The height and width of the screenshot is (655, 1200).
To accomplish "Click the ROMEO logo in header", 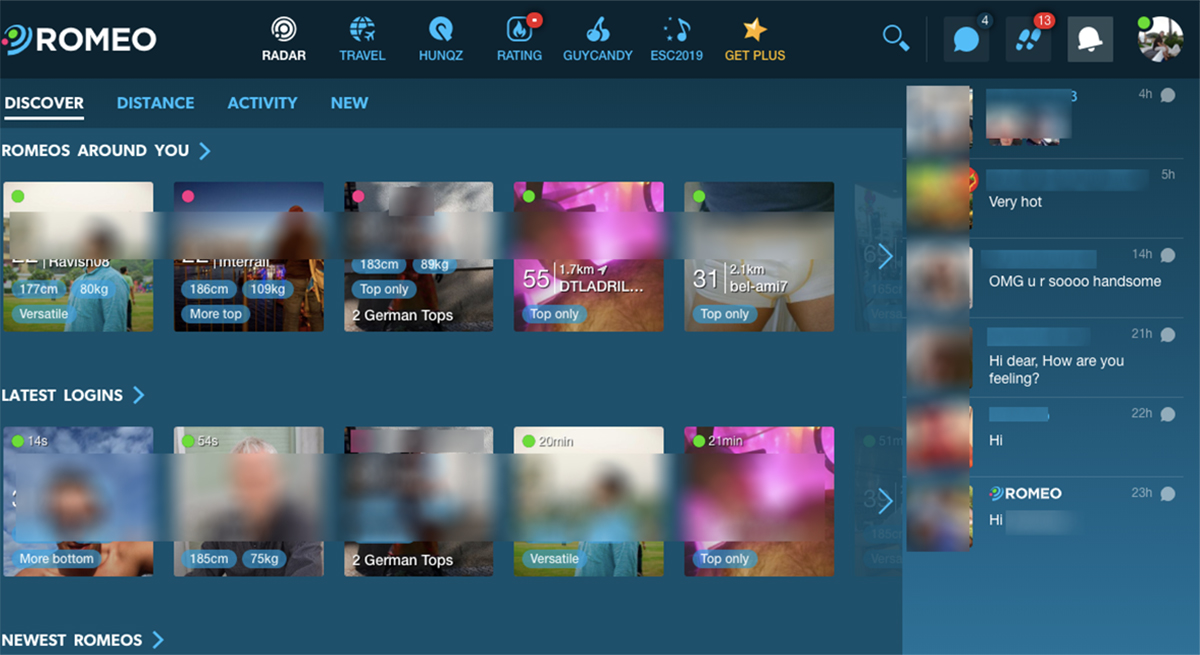I will (x=80, y=39).
